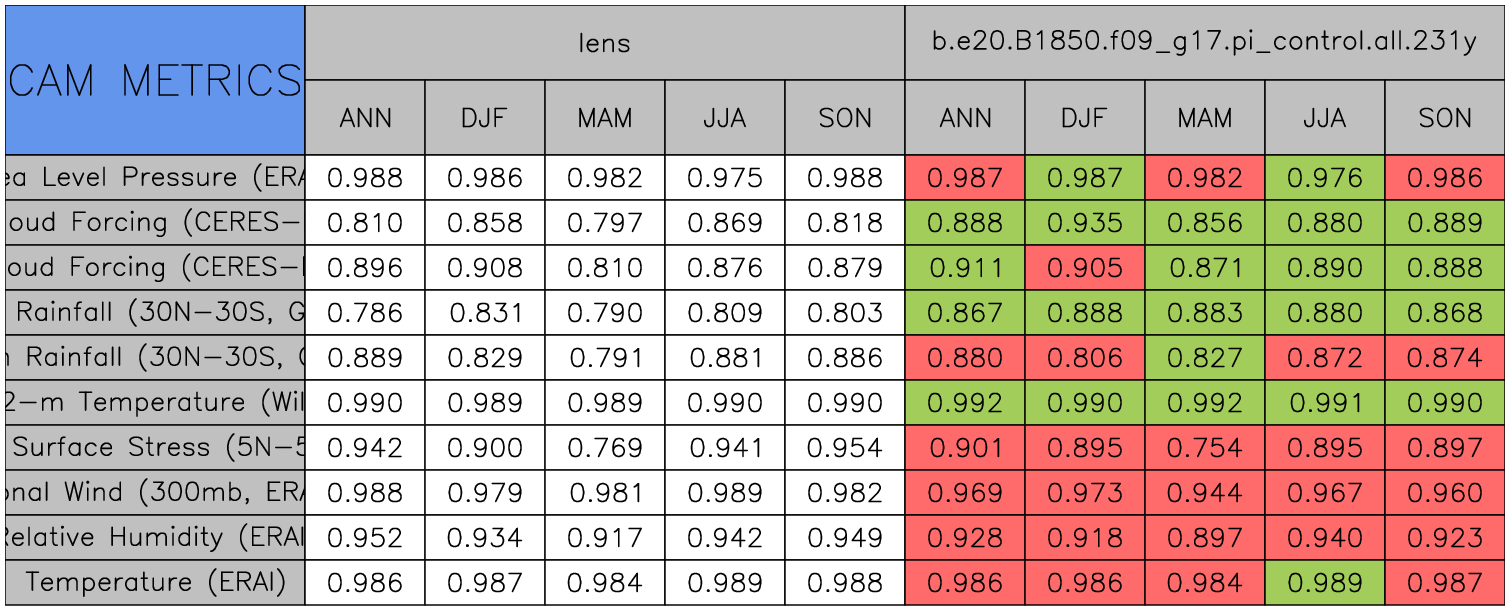Image resolution: width=1510 pixels, height=611 pixels.
Task: Select the lens column group header
Action: click(x=604, y=43)
